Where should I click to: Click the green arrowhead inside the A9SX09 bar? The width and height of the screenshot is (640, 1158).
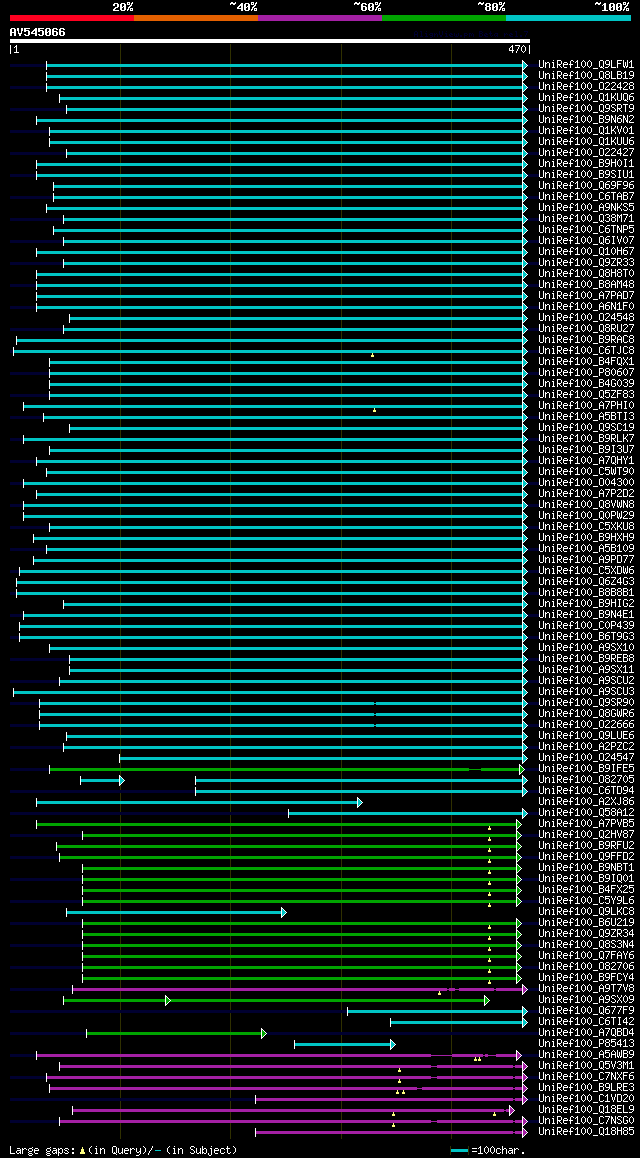point(168,1000)
